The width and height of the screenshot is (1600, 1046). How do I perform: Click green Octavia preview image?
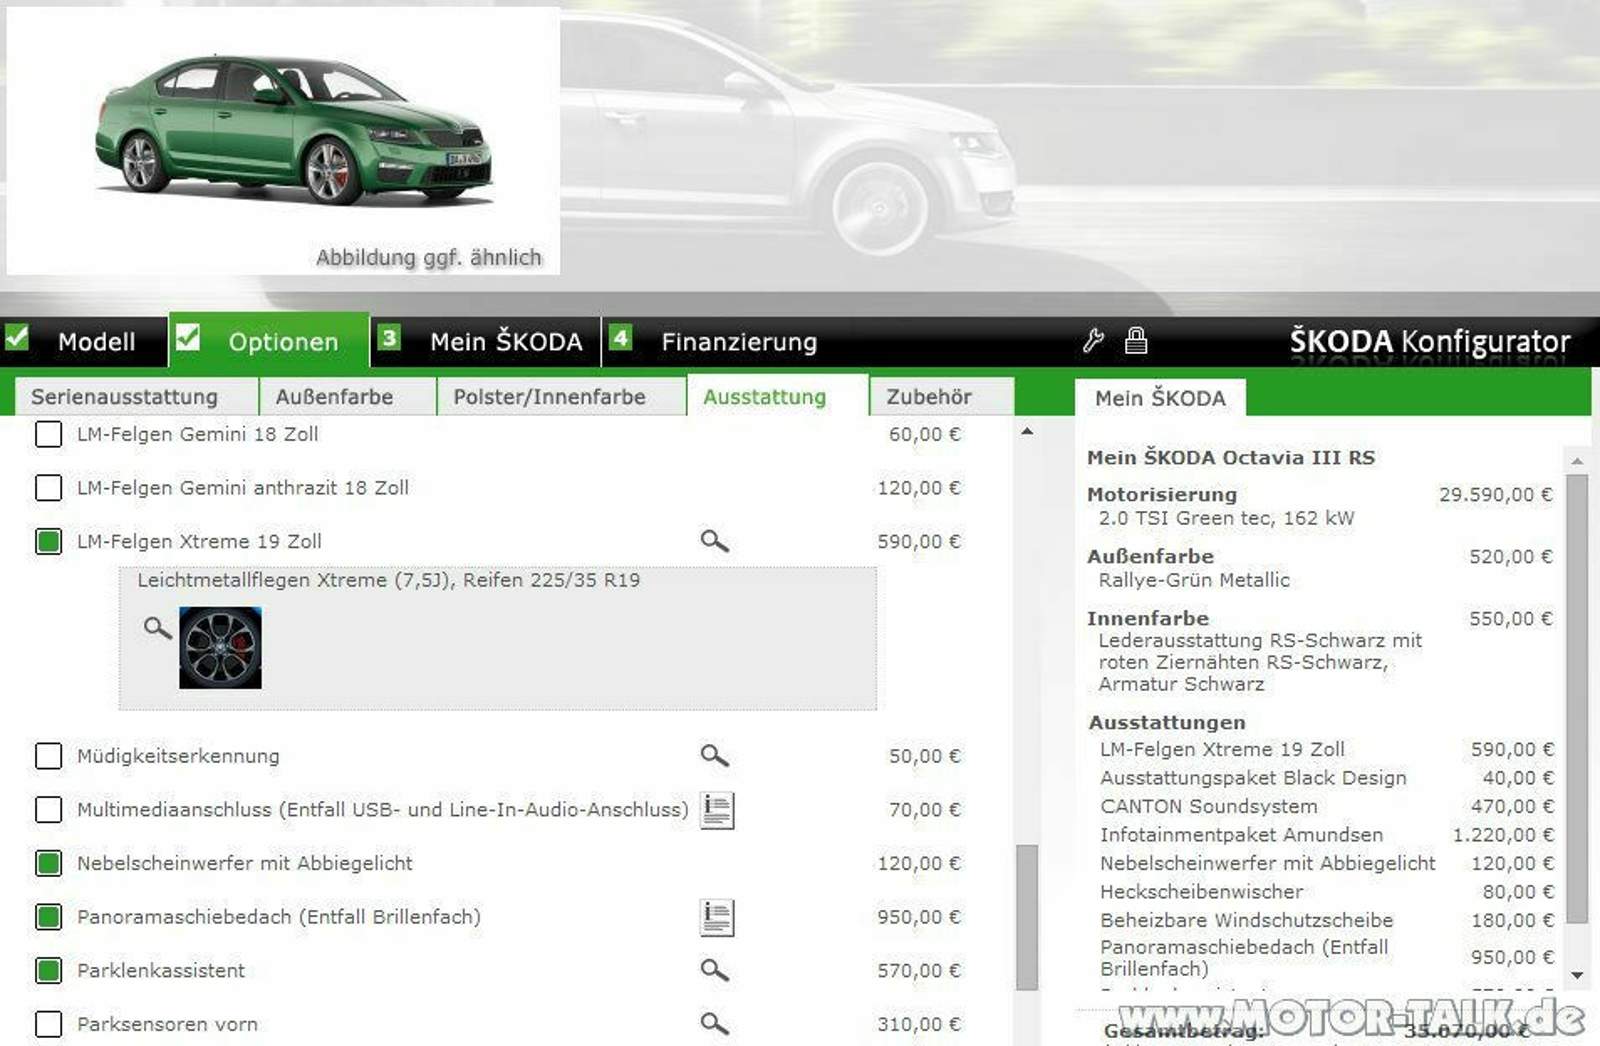(x=294, y=130)
